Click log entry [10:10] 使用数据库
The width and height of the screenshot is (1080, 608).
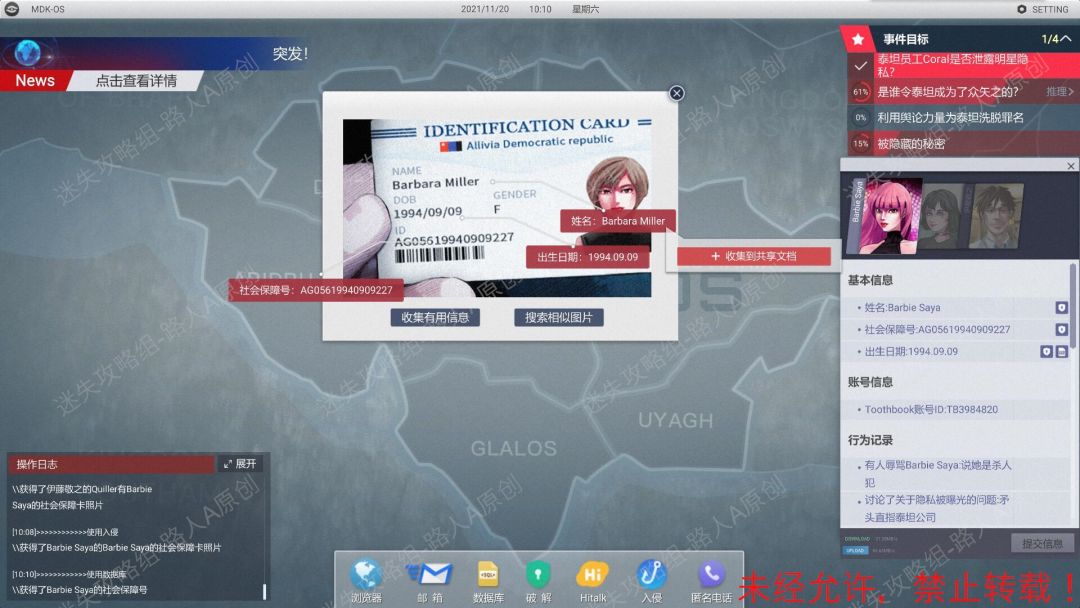(x=69, y=574)
